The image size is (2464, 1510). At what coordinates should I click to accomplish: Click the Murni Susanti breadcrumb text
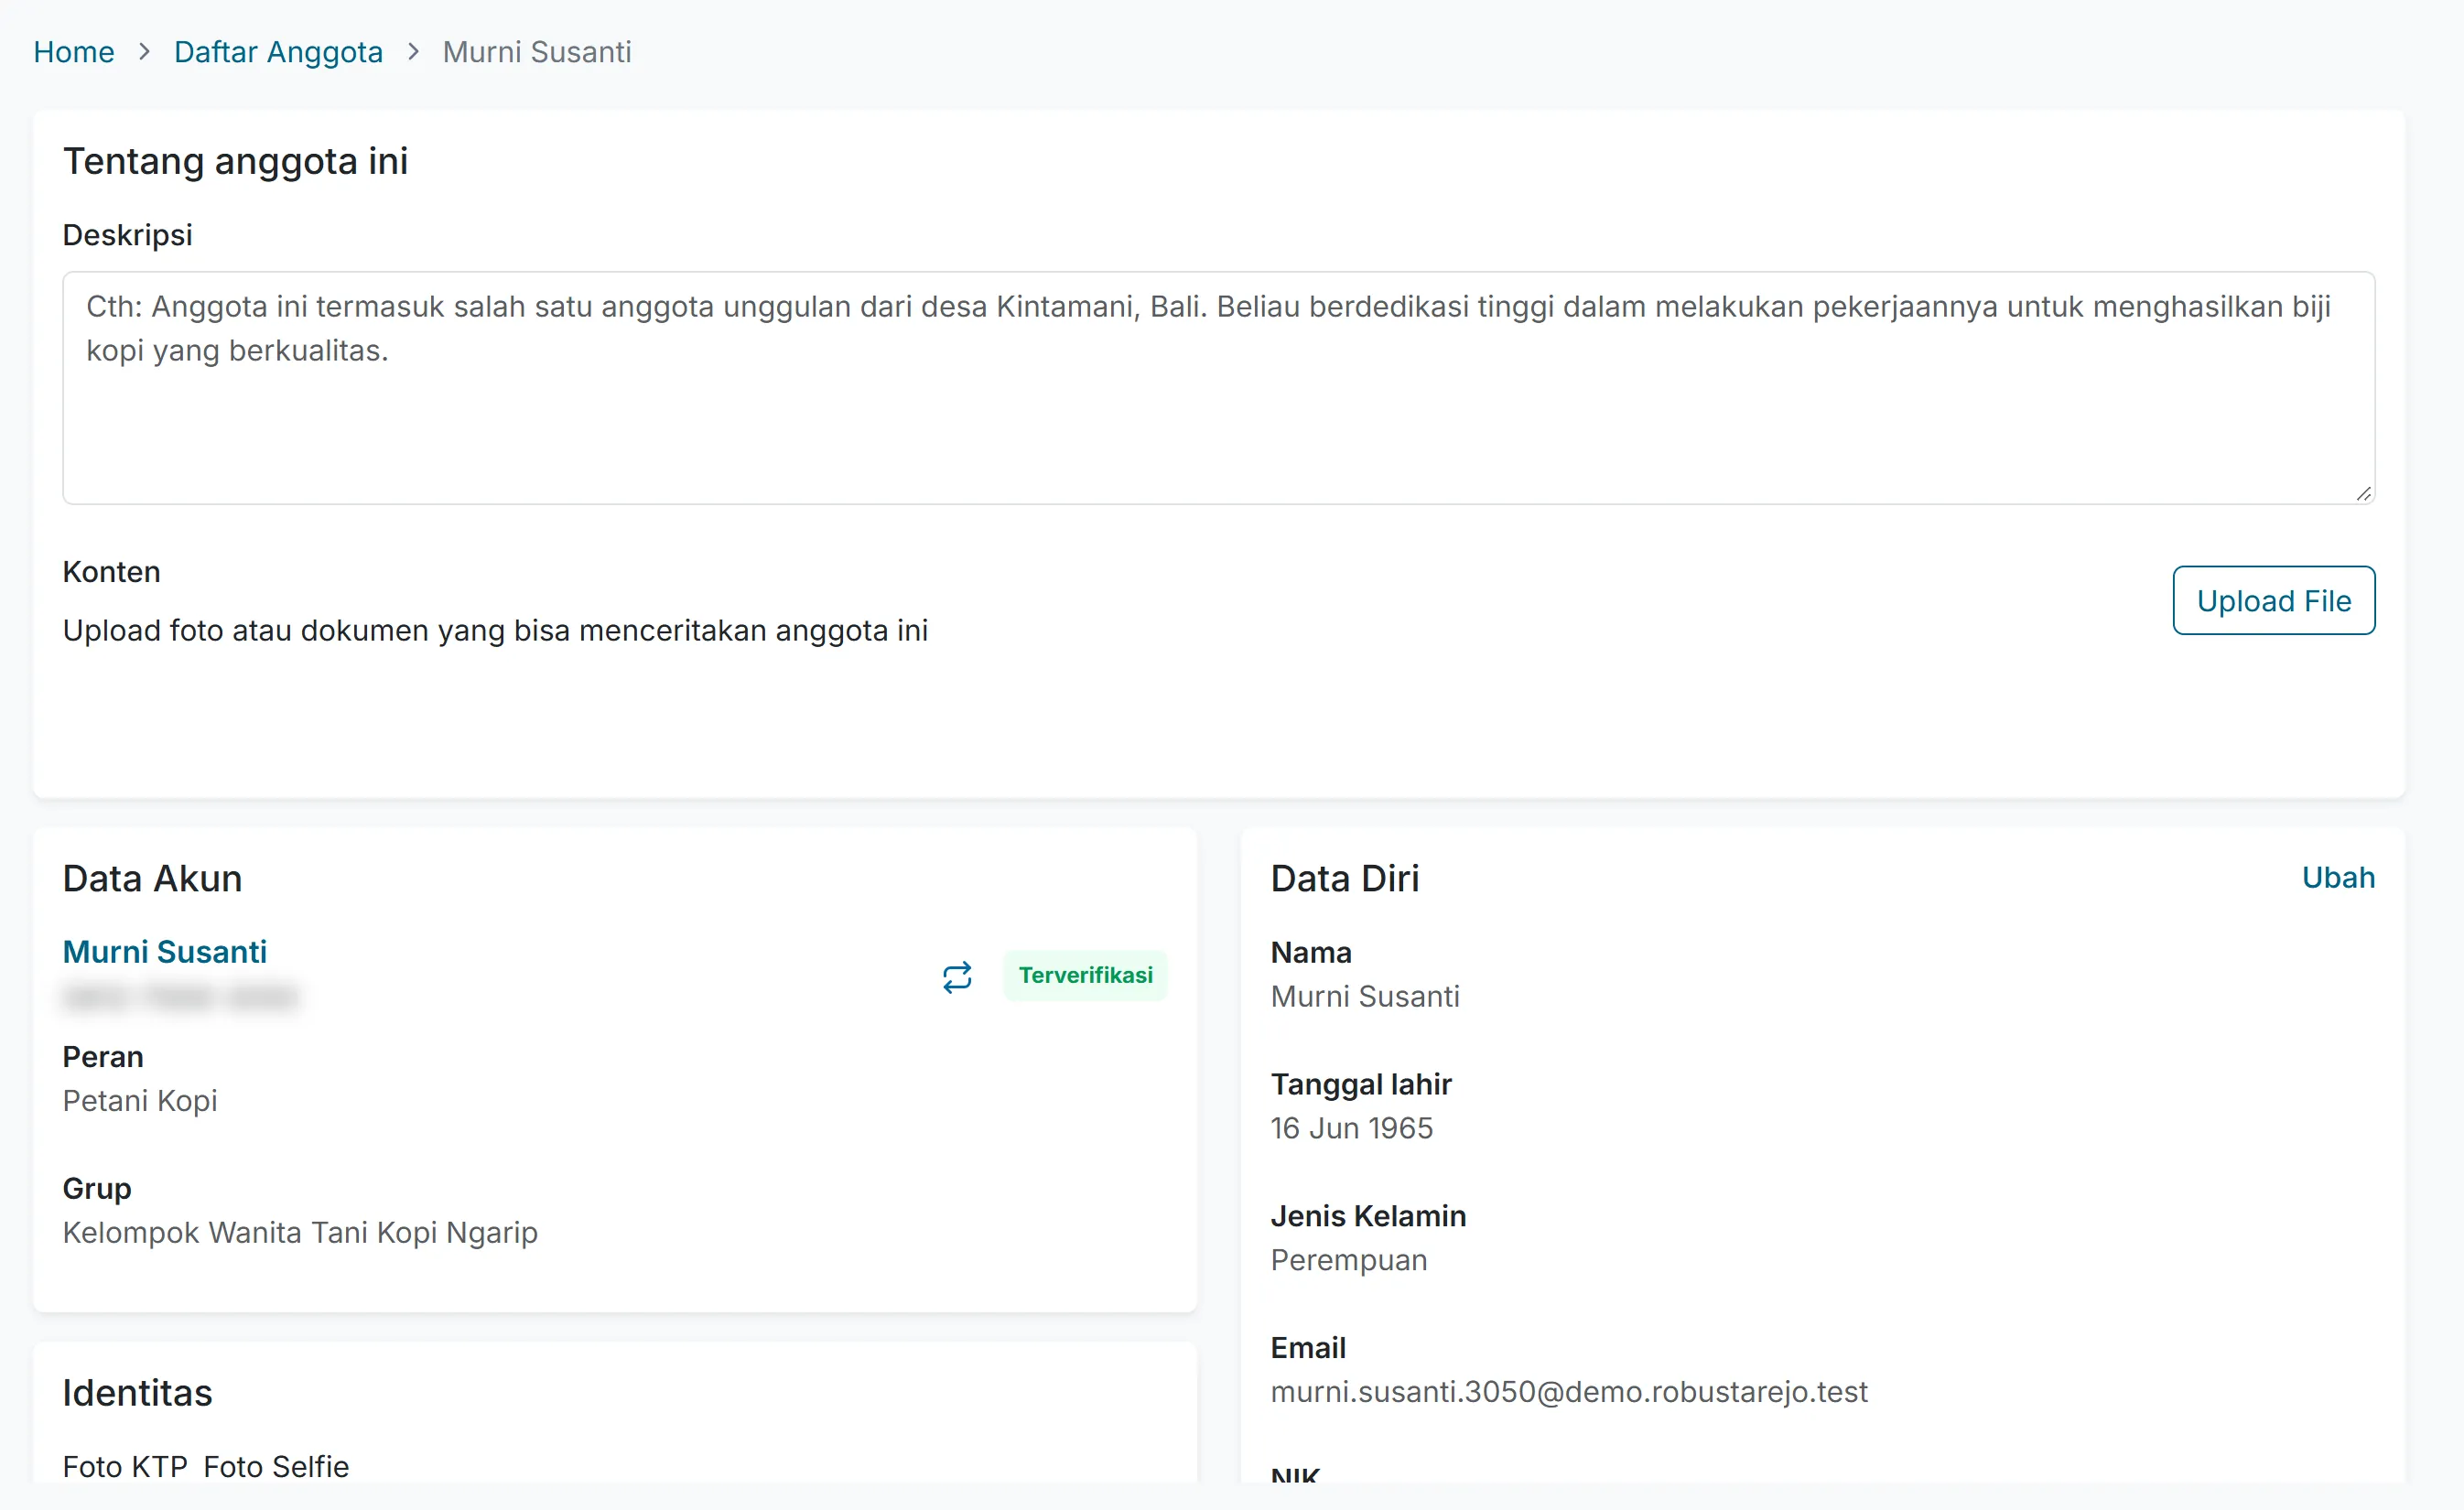click(x=537, y=51)
